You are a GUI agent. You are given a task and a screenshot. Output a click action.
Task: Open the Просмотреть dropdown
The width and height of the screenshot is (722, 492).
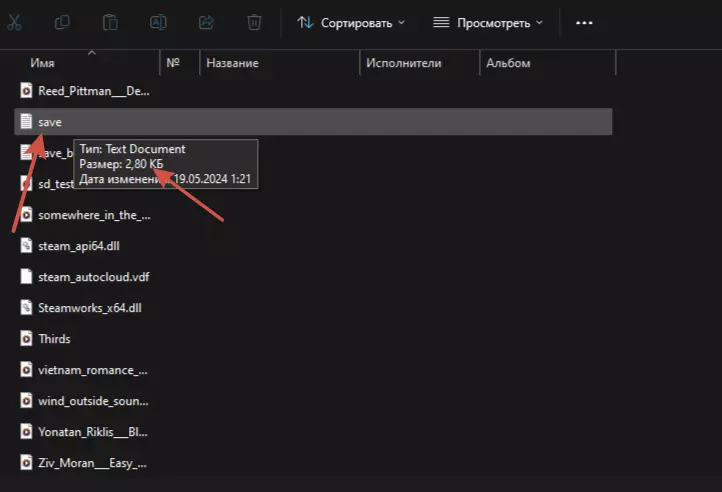click(488, 23)
